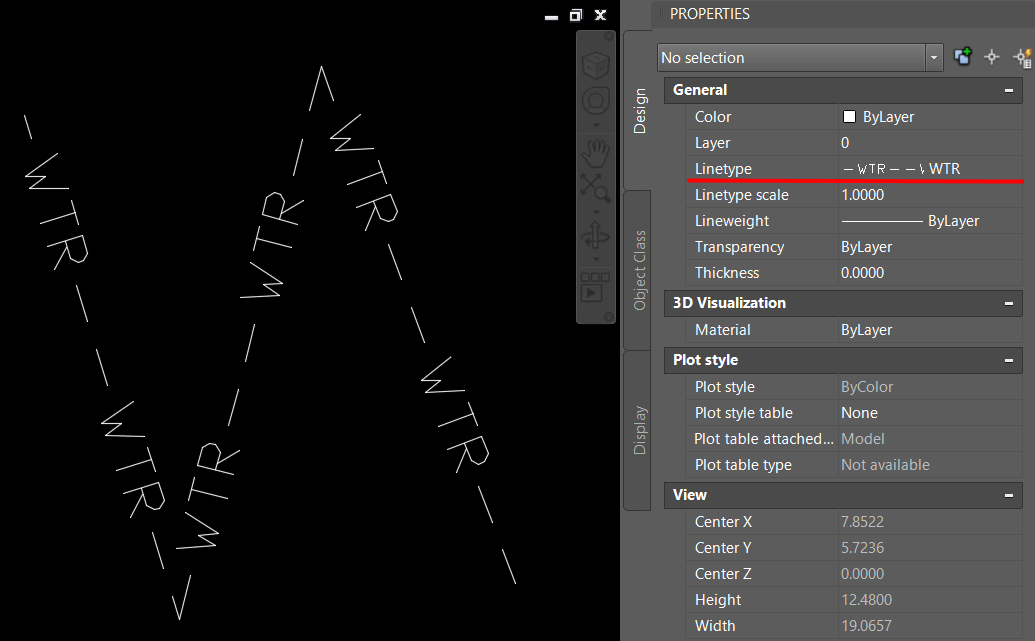1035x641 pixels.
Task: Open the Quick Select icon
Action: click(1022, 57)
